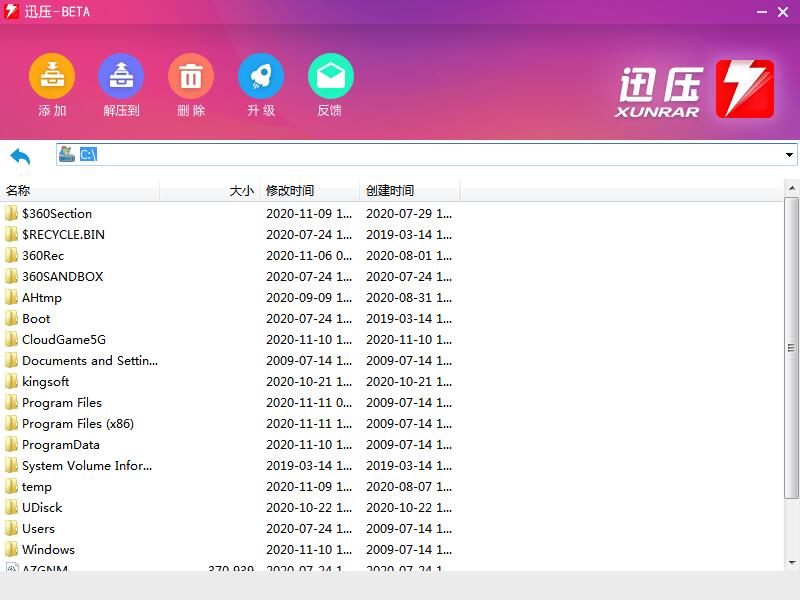
Task: Click 2019-03-14 created date of $RECYCLE.BIN
Action: [409, 234]
